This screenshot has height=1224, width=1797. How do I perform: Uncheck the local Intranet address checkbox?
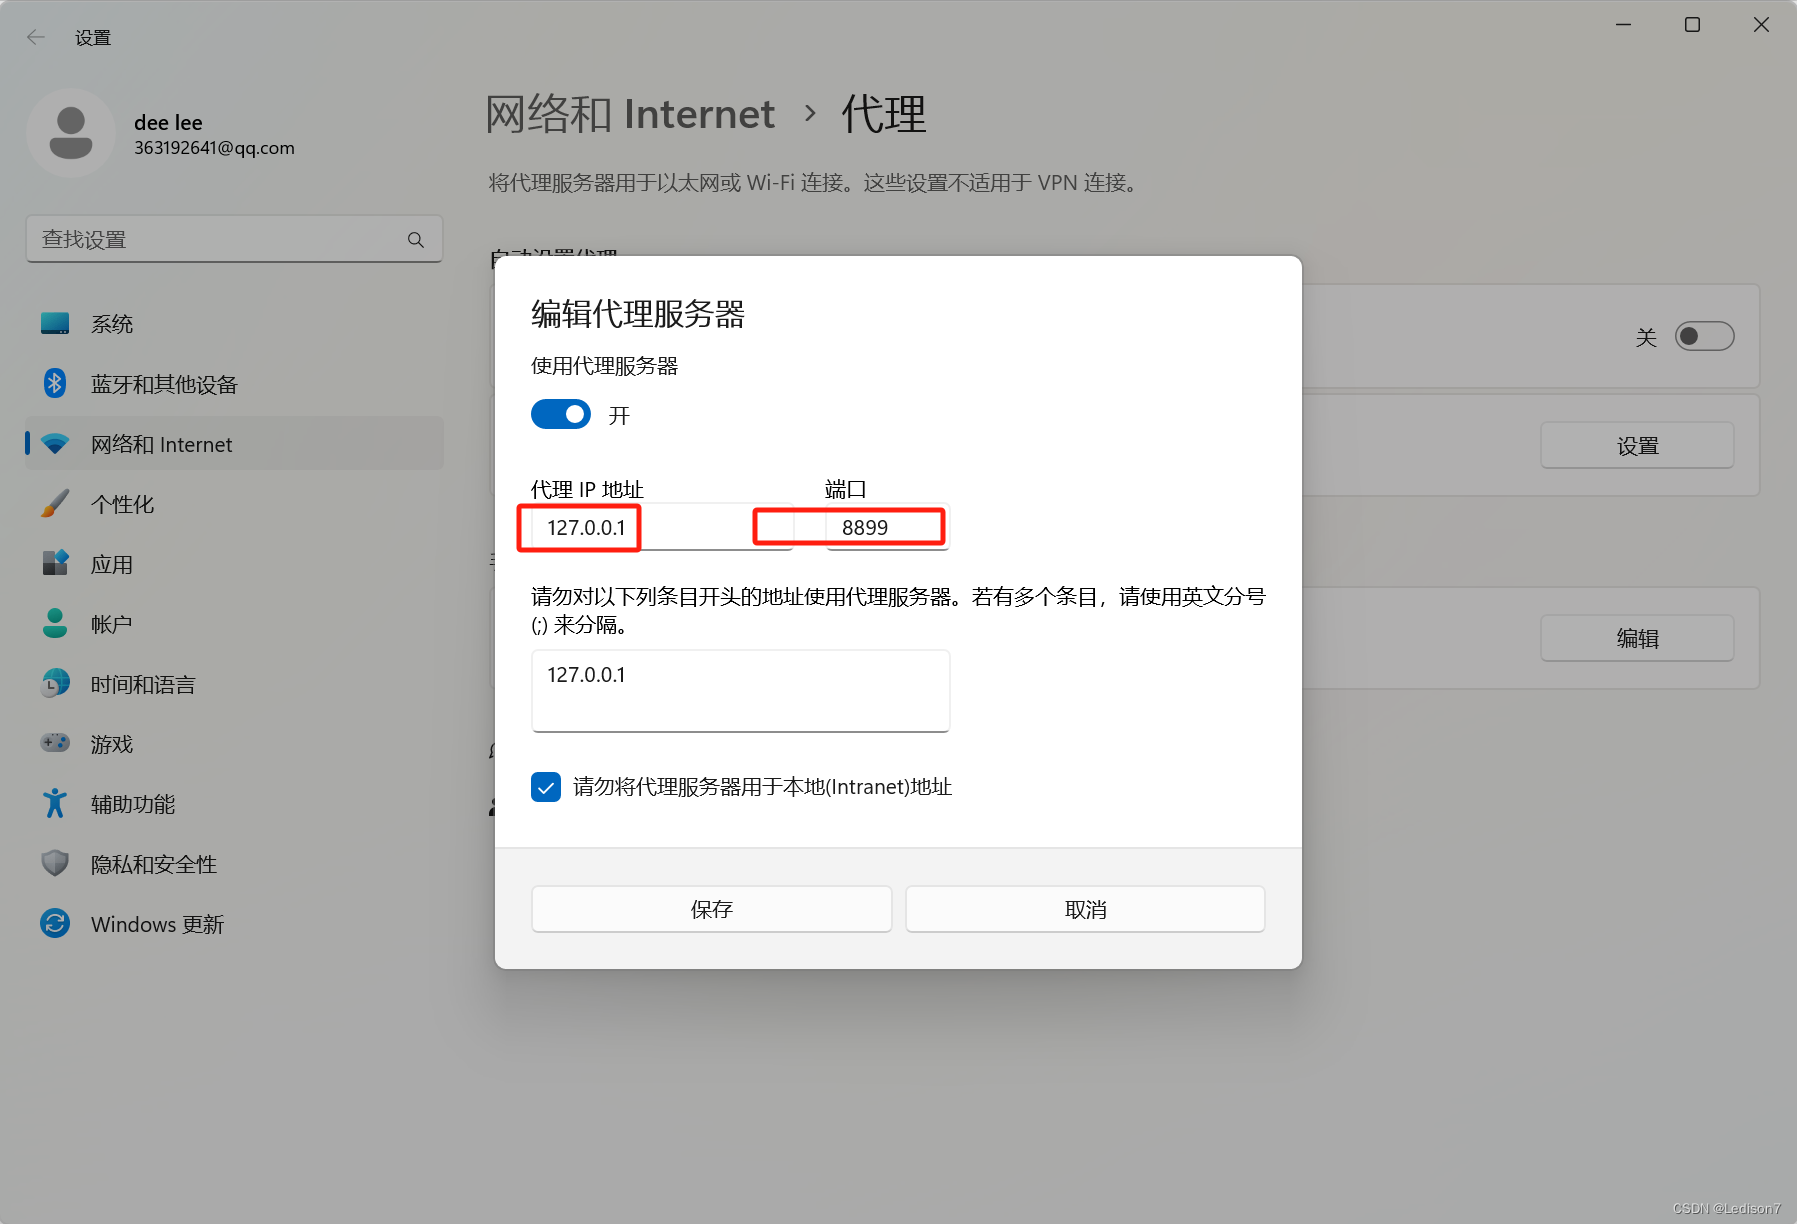point(546,787)
